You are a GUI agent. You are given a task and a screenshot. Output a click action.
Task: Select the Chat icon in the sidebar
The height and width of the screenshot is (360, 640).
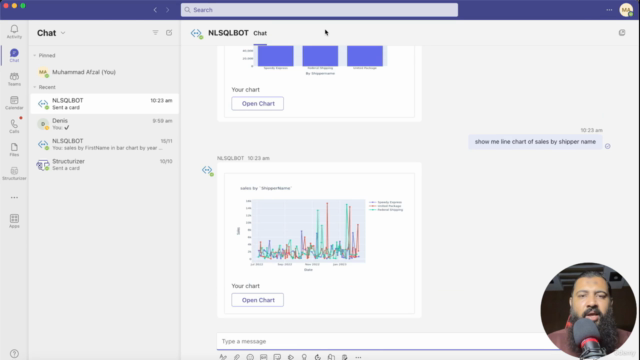coord(14,55)
